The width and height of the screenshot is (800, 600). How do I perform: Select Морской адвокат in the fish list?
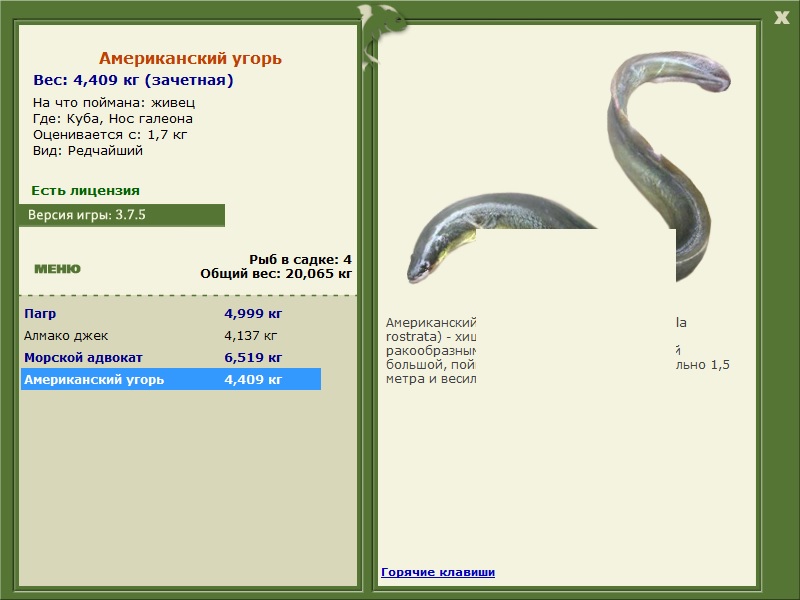[x=83, y=358]
